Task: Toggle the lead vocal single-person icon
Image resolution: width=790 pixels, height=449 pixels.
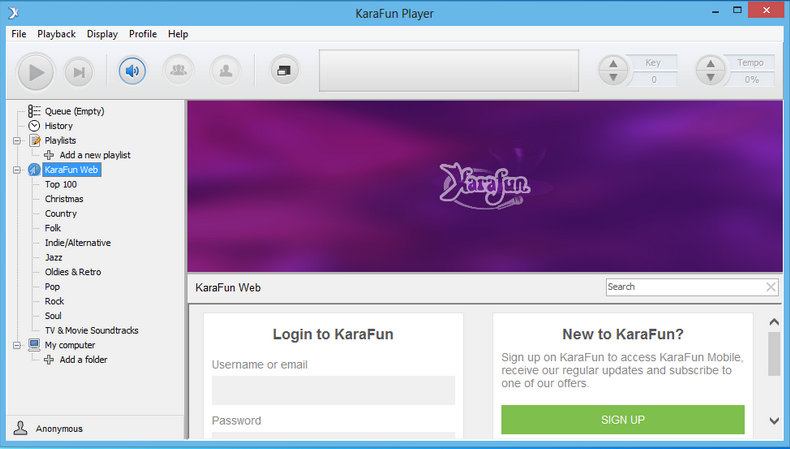Action: (x=226, y=70)
